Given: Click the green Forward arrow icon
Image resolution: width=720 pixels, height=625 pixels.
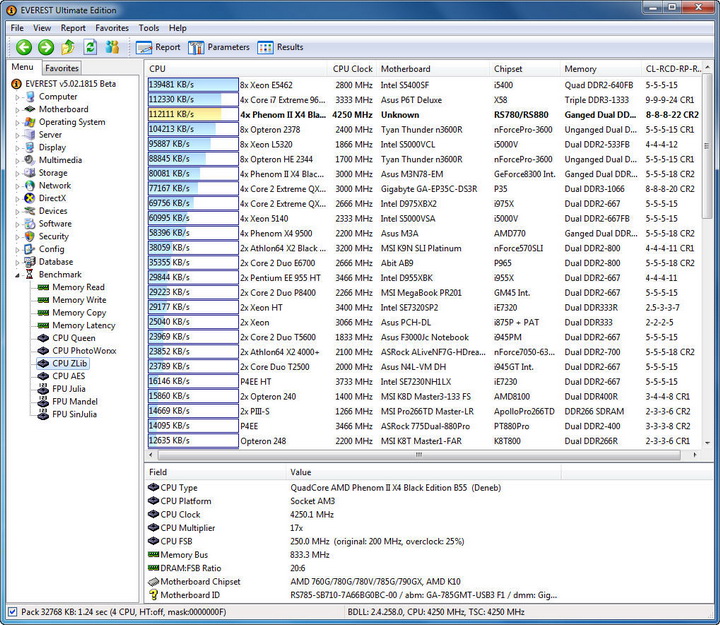Looking at the screenshot, I should [46, 47].
